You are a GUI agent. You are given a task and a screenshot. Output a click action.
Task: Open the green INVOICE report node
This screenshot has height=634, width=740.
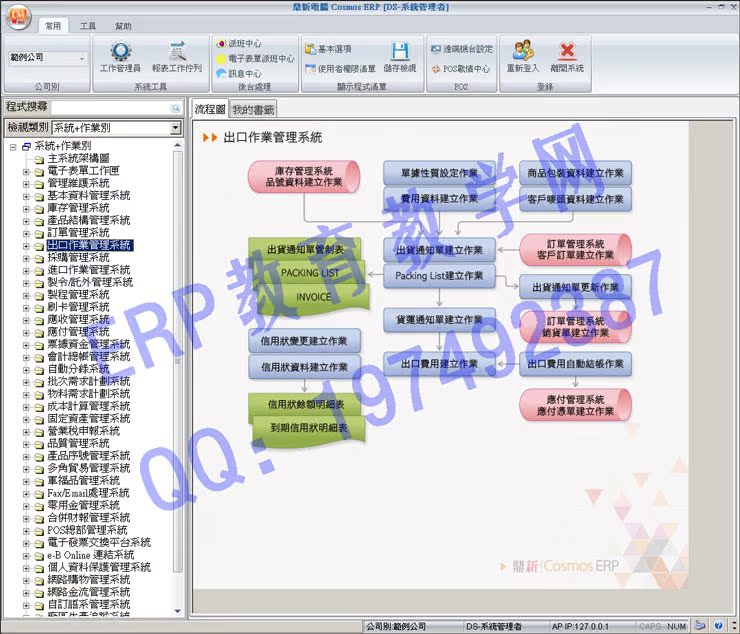(313, 297)
